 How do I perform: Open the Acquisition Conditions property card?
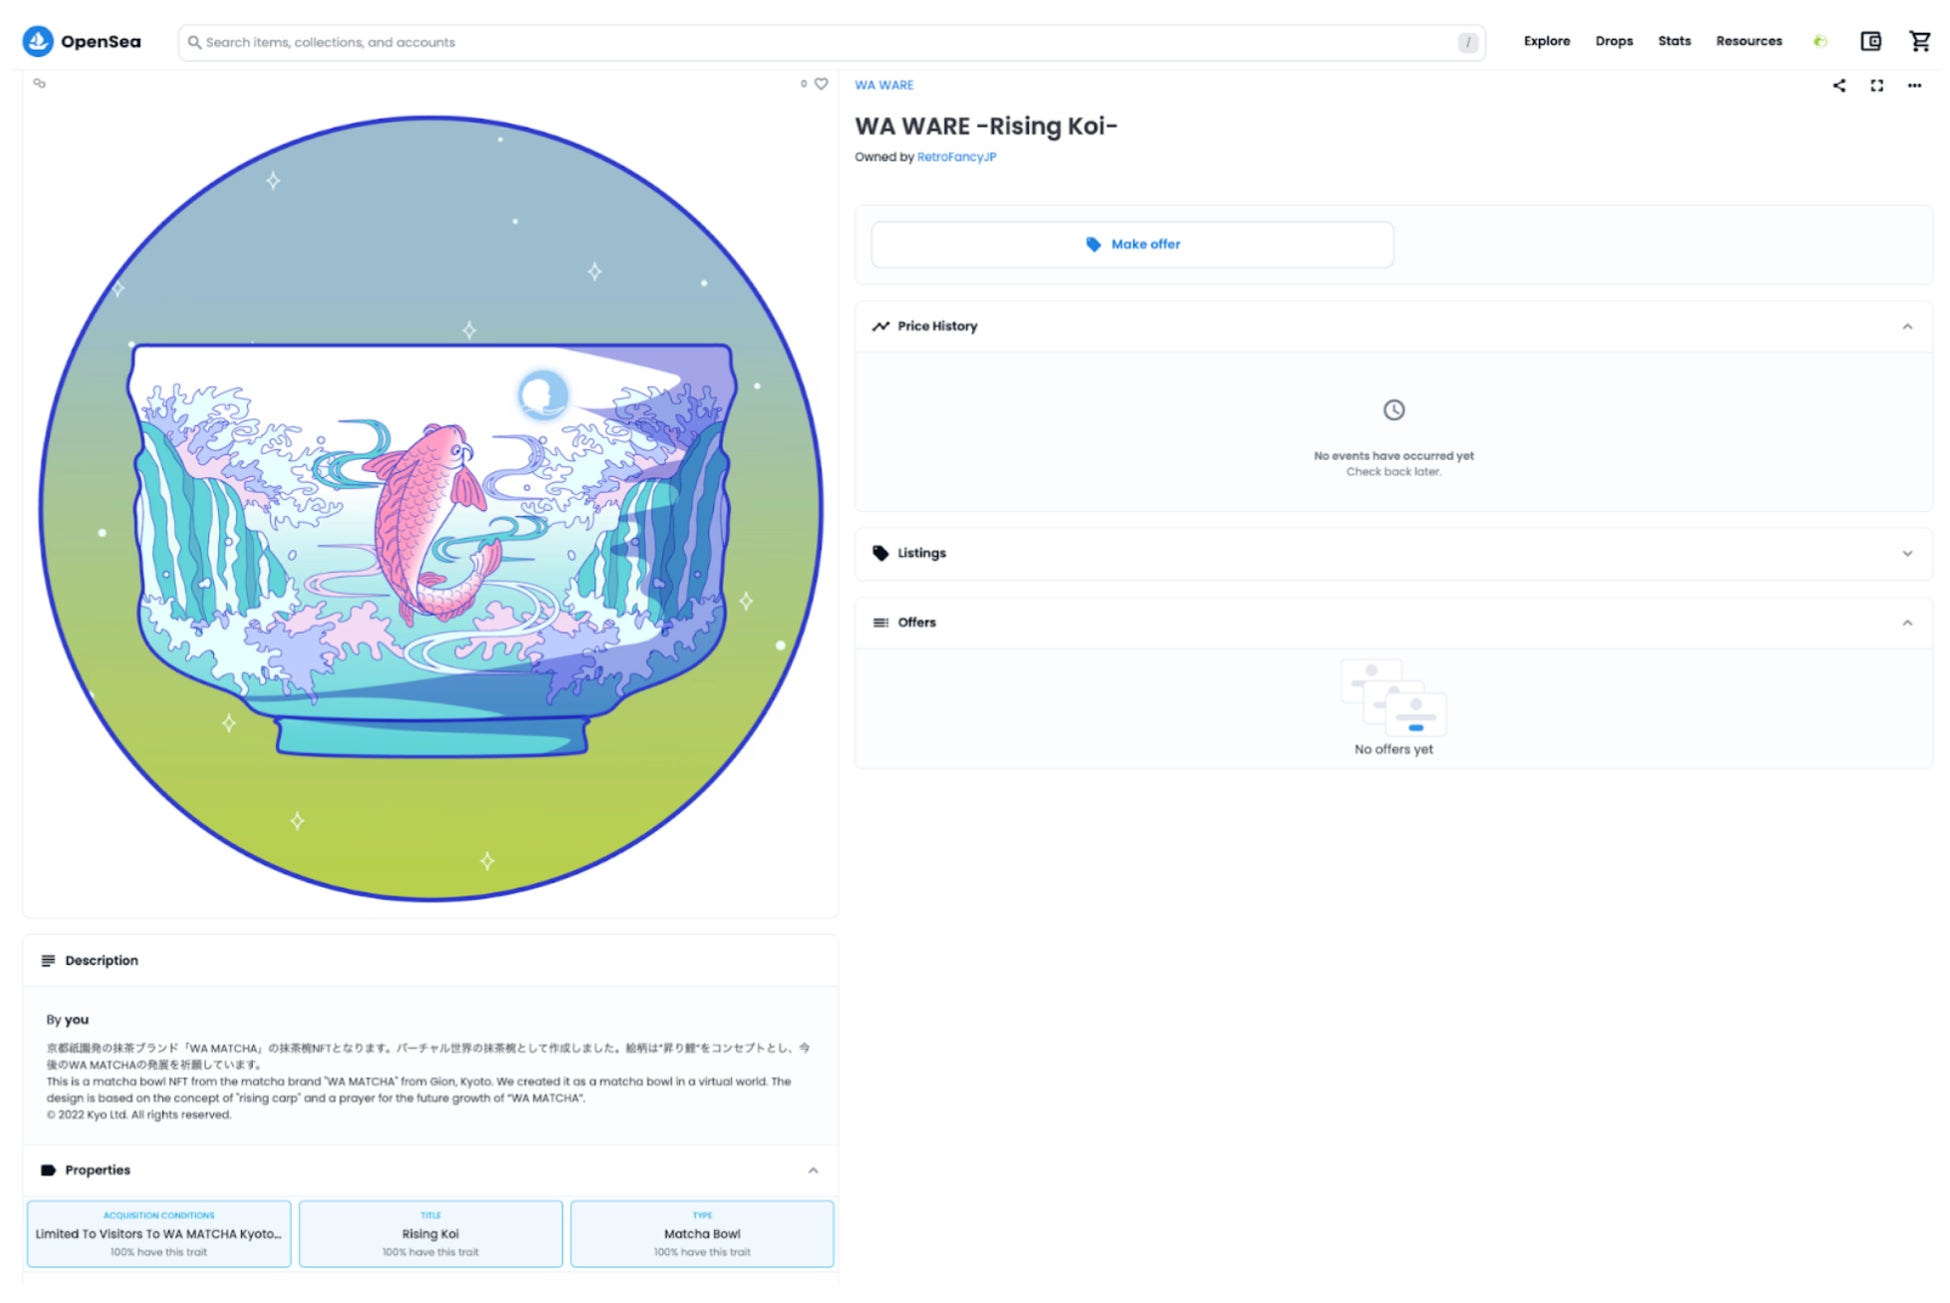[x=159, y=1234]
